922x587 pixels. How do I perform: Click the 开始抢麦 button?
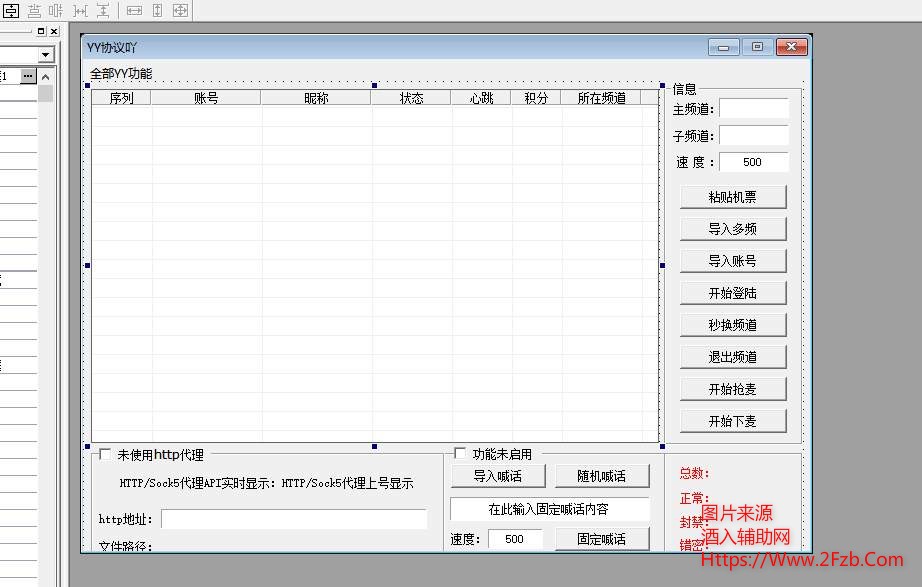click(733, 389)
